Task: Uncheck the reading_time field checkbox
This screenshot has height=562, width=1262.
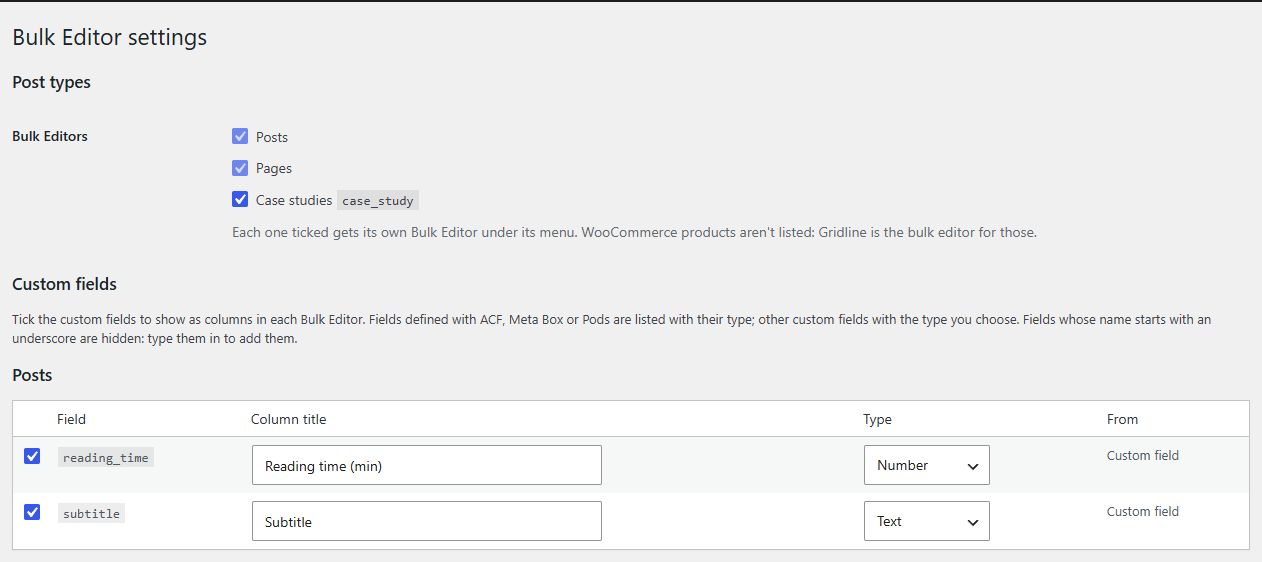Action: click(32, 456)
